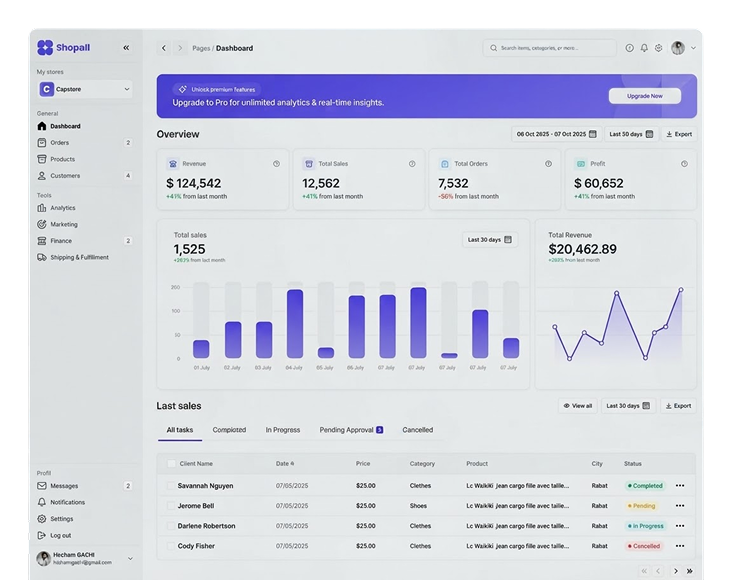Sort by the Date column header
This screenshot has height=580, width=750.
[285, 463]
